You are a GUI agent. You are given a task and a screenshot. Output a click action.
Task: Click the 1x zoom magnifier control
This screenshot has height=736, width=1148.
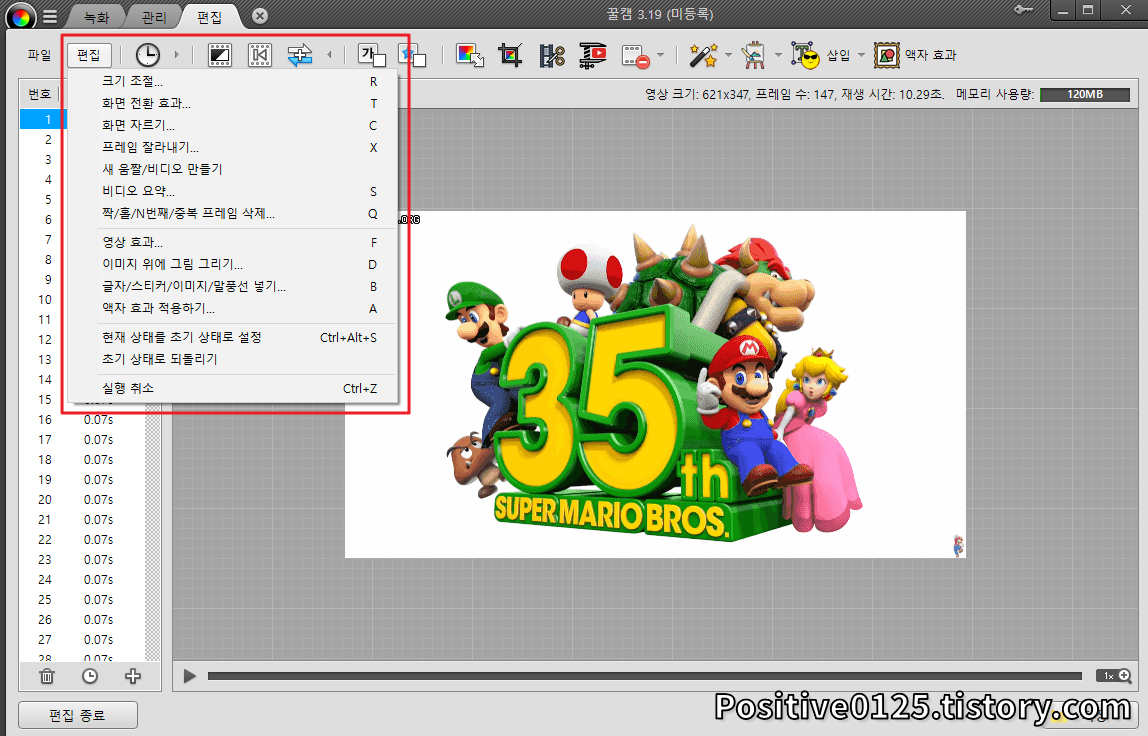tap(1114, 676)
